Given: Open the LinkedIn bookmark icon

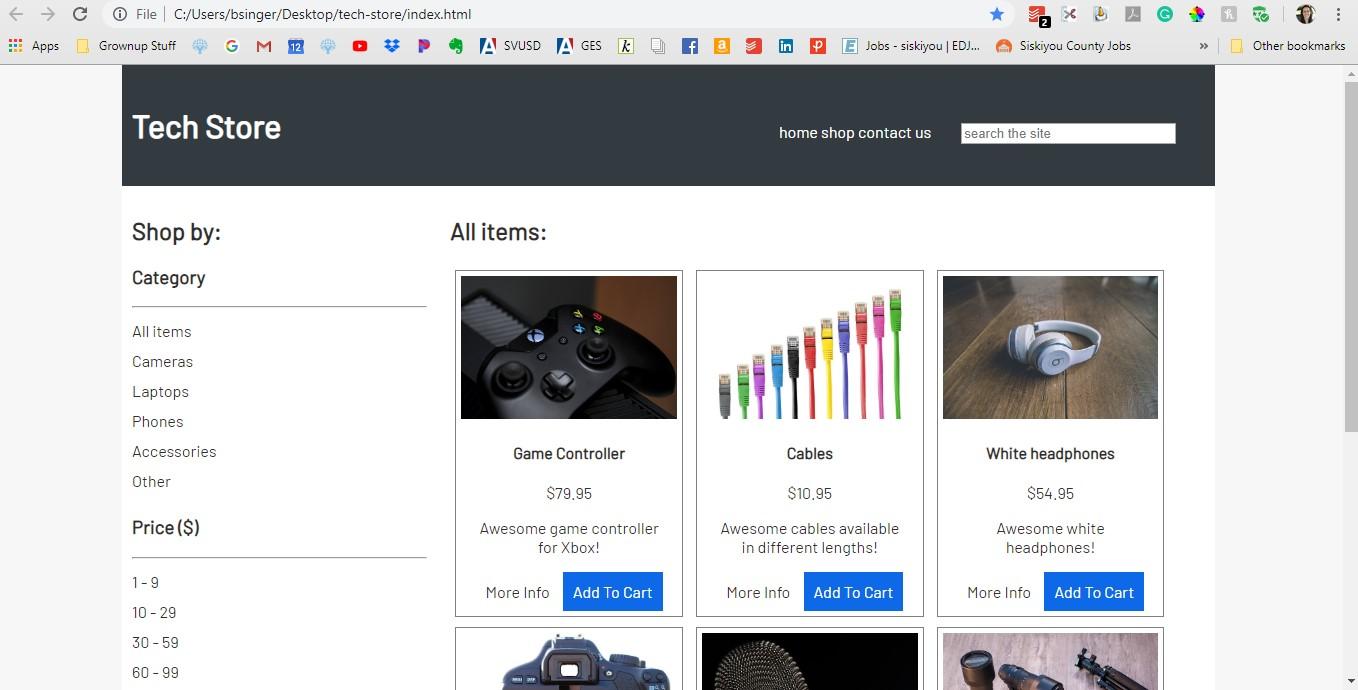Looking at the screenshot, I should [786, 45].
